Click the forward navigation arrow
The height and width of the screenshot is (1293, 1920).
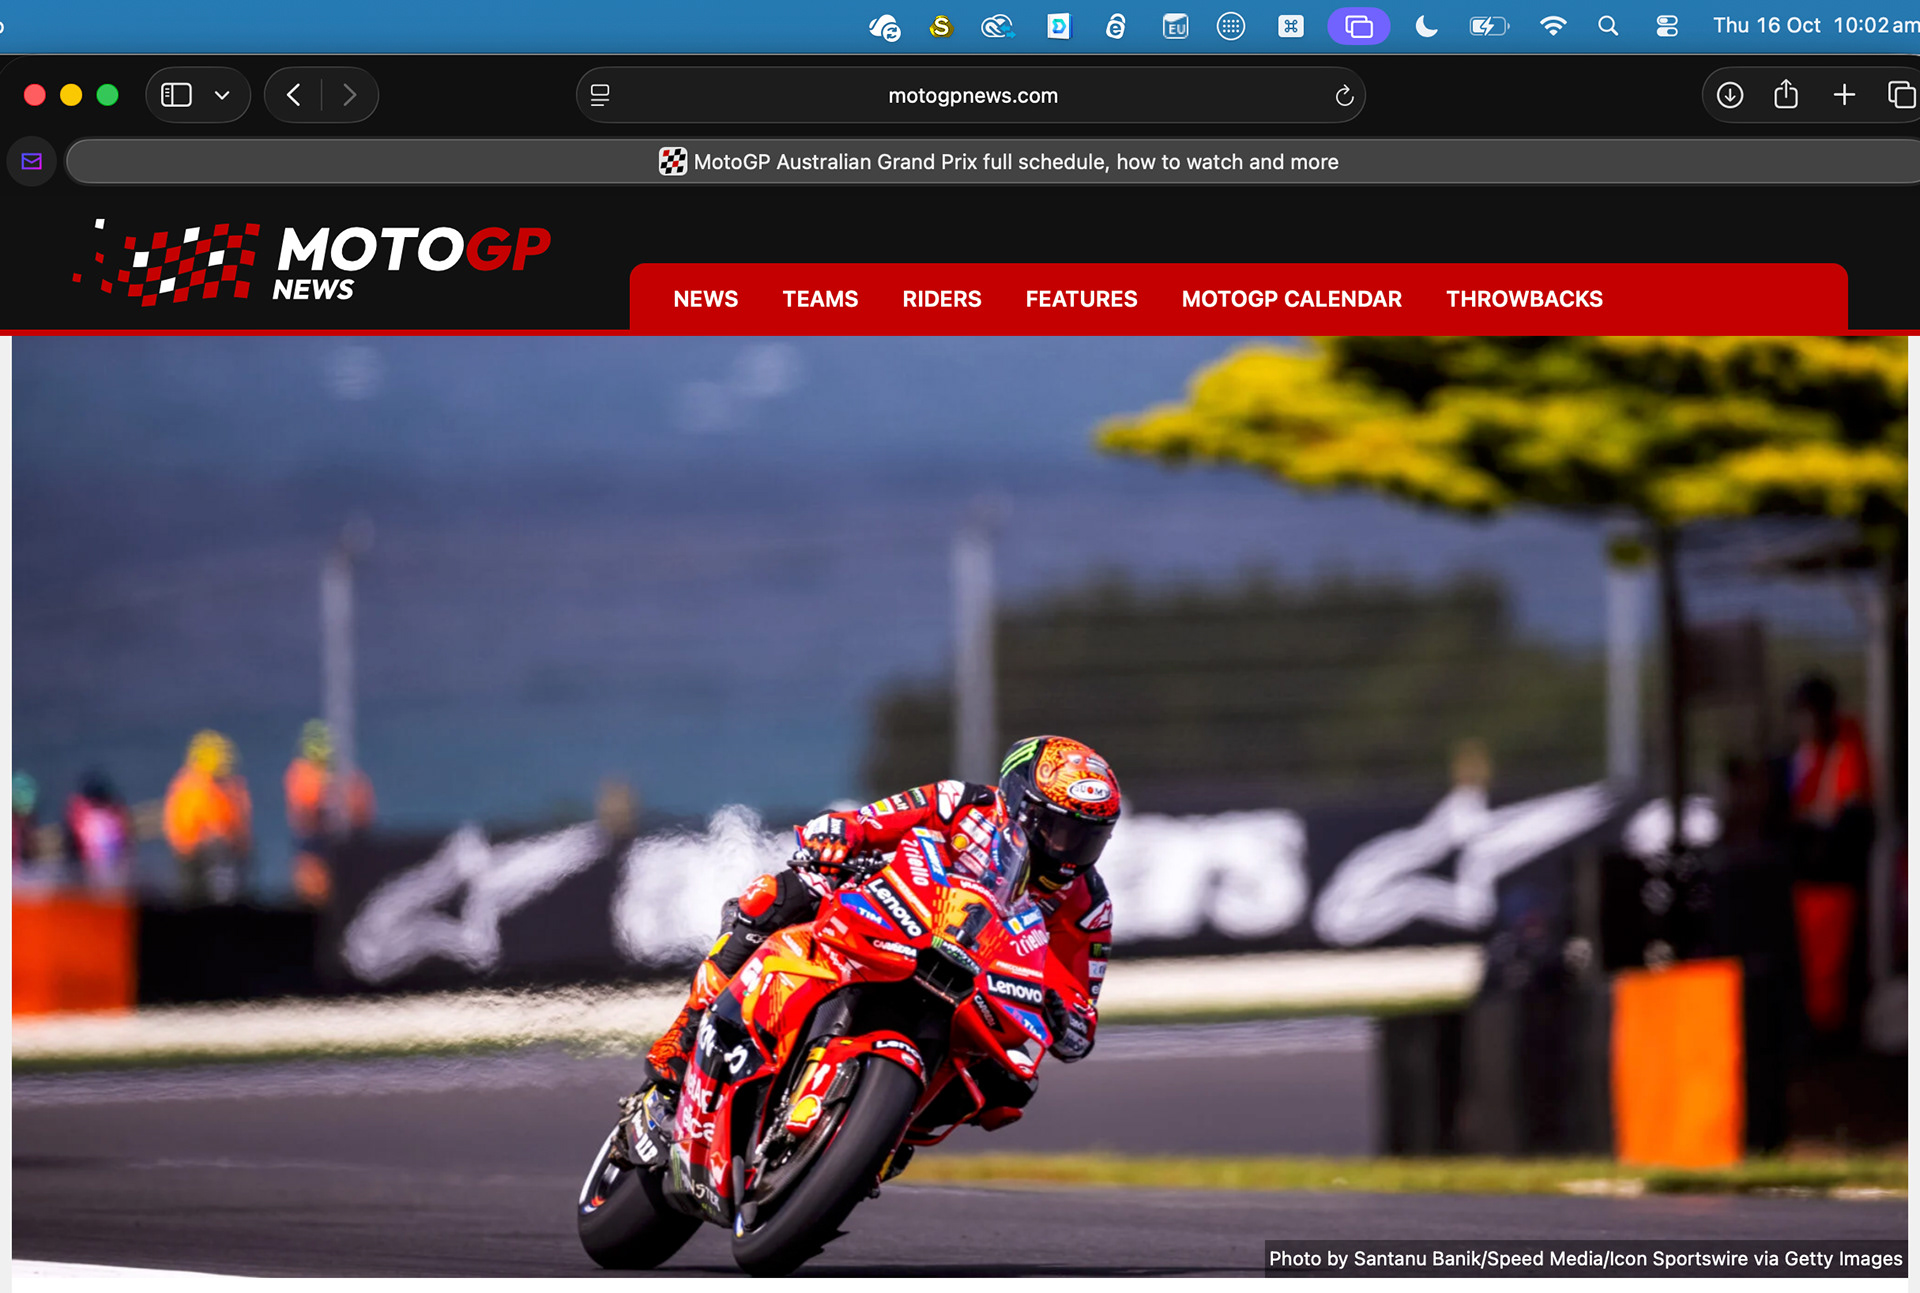(x=349, y=95)
